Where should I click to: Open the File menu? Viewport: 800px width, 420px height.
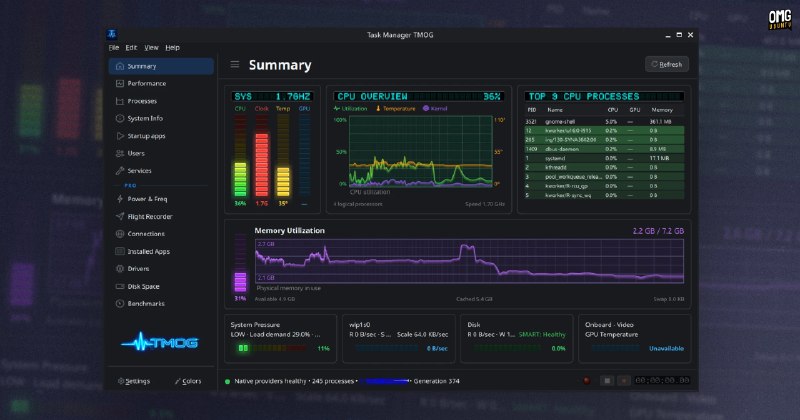pyautogui.click(x=114, y=47)
